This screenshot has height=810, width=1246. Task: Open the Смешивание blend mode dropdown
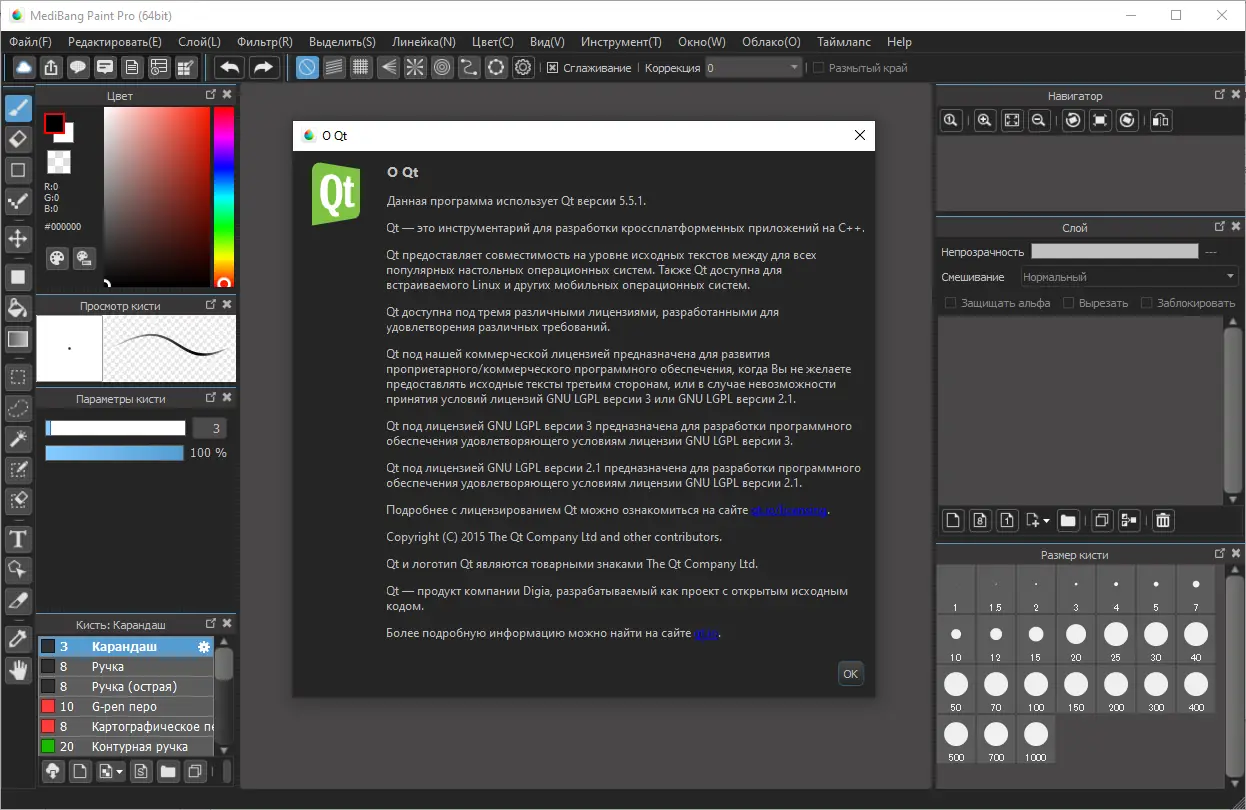point(1129,277)
